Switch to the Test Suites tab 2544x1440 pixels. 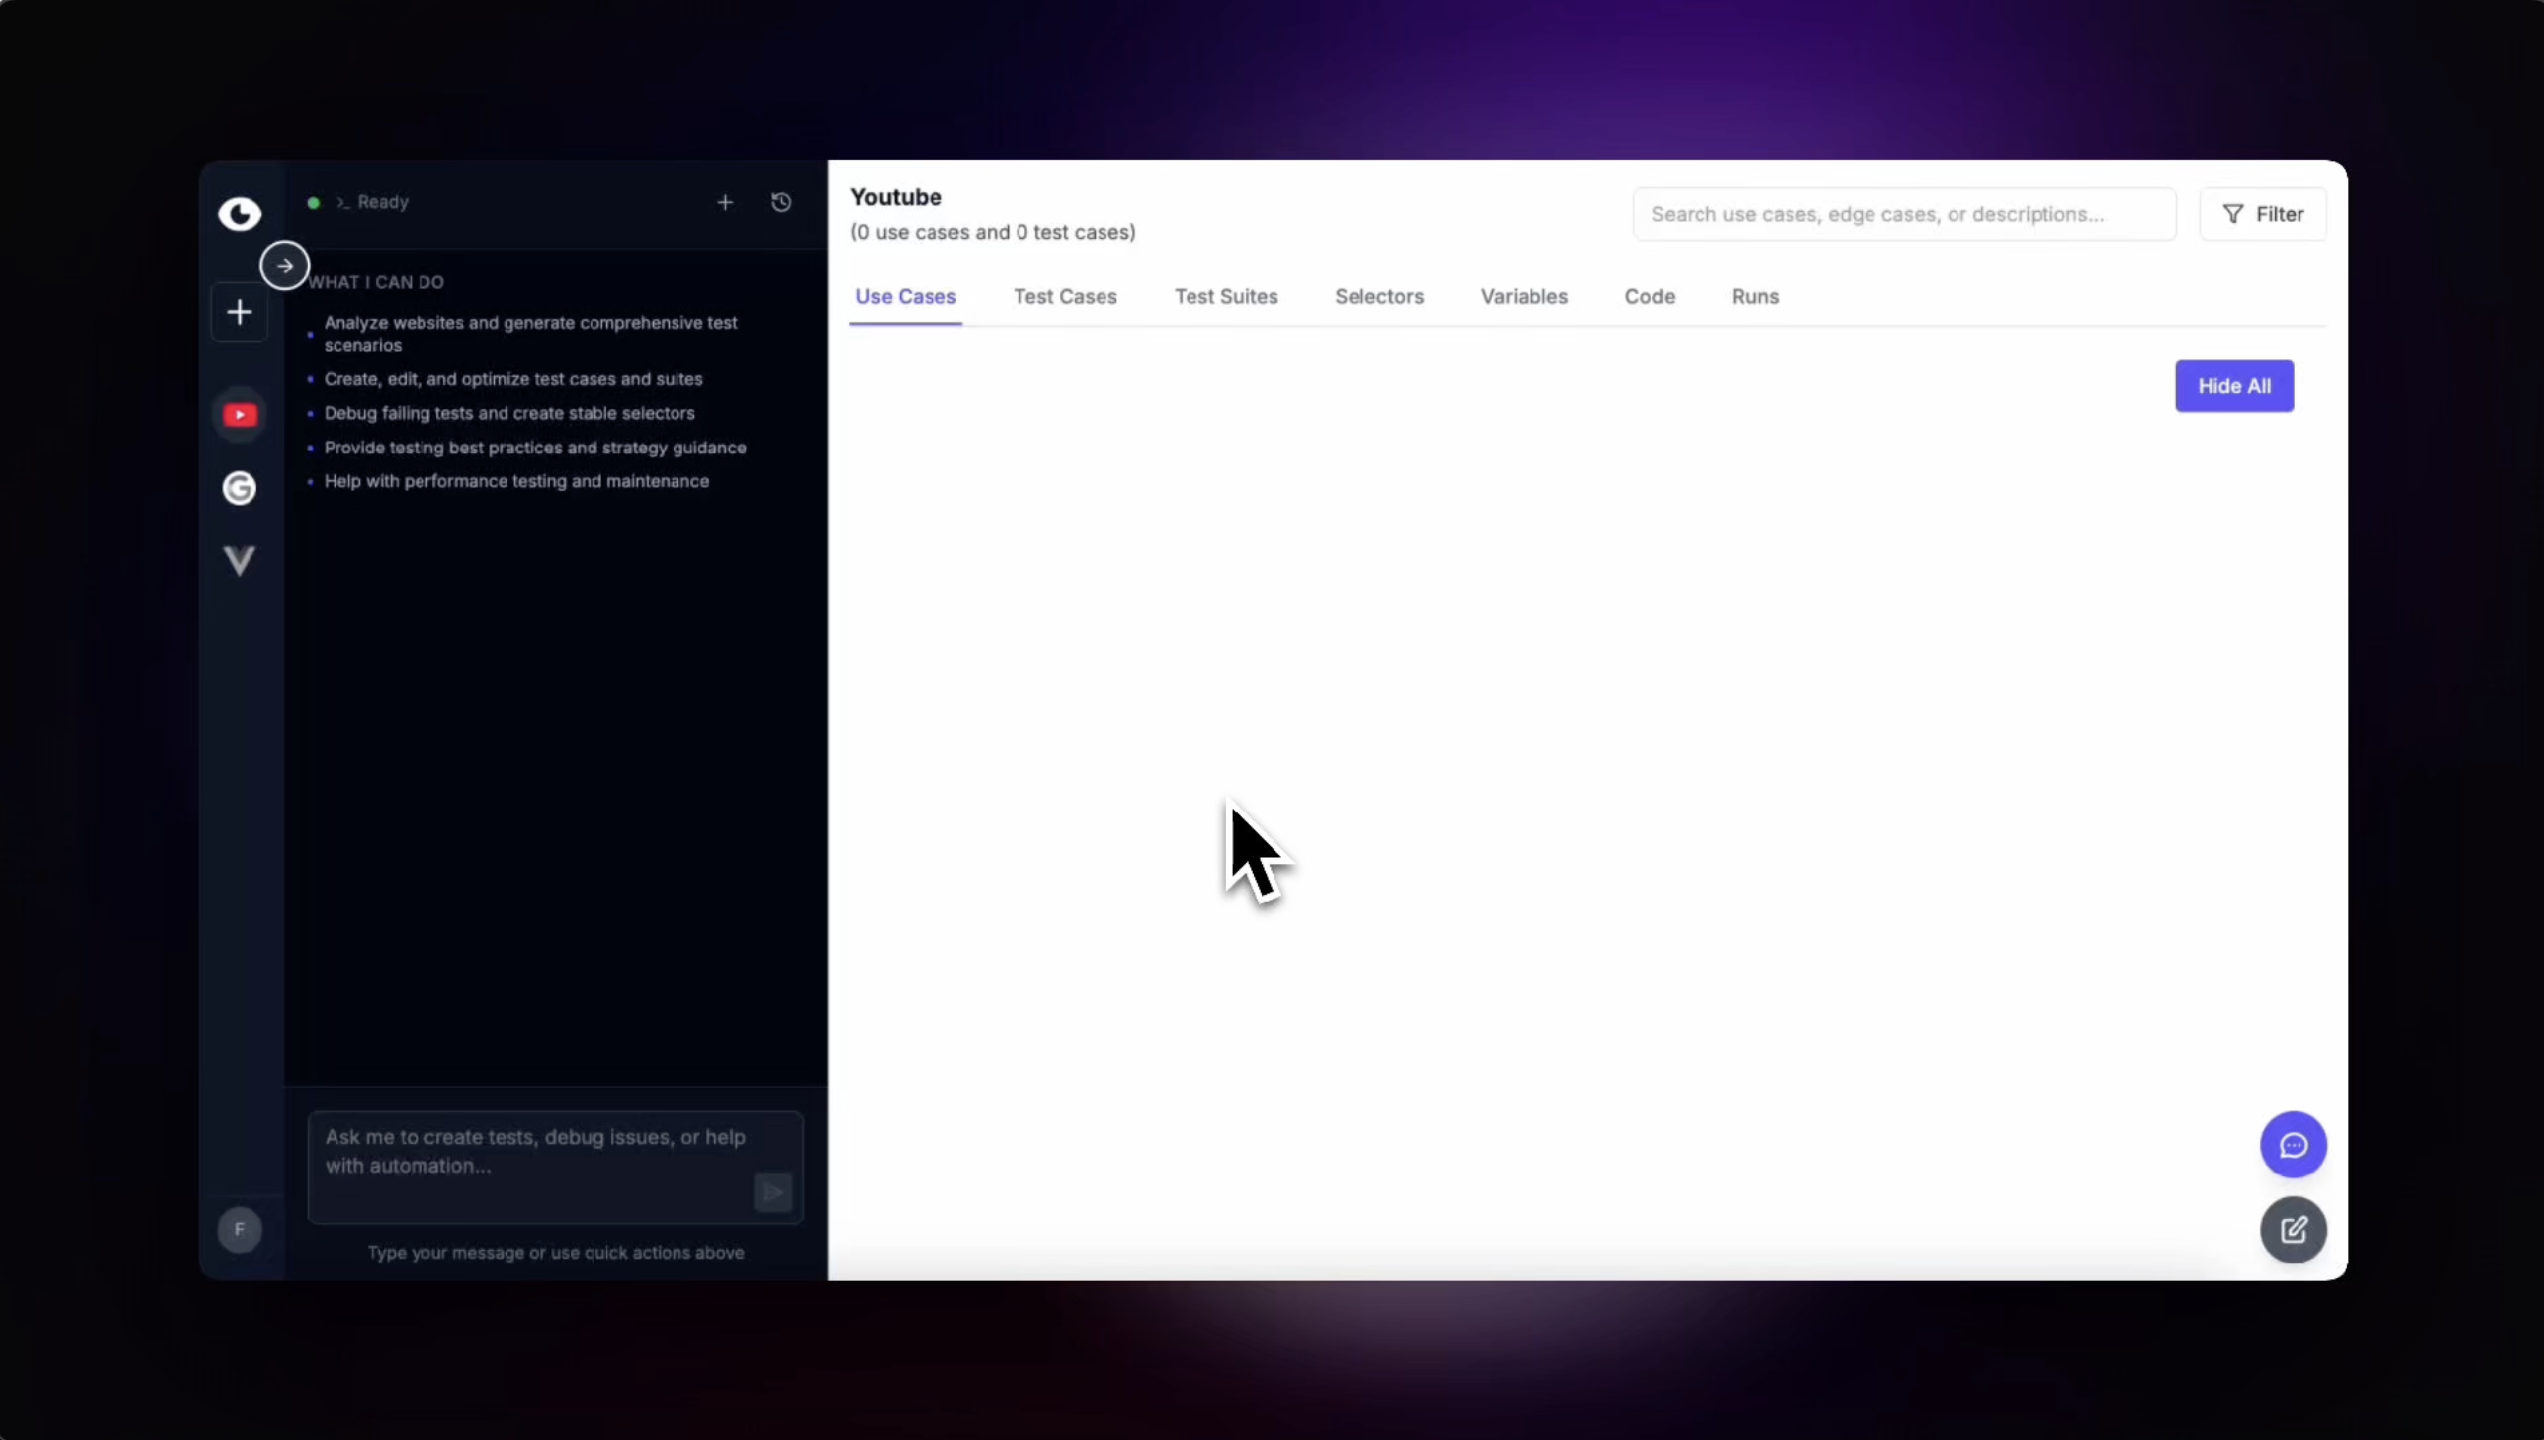(x=1226, y=297)
